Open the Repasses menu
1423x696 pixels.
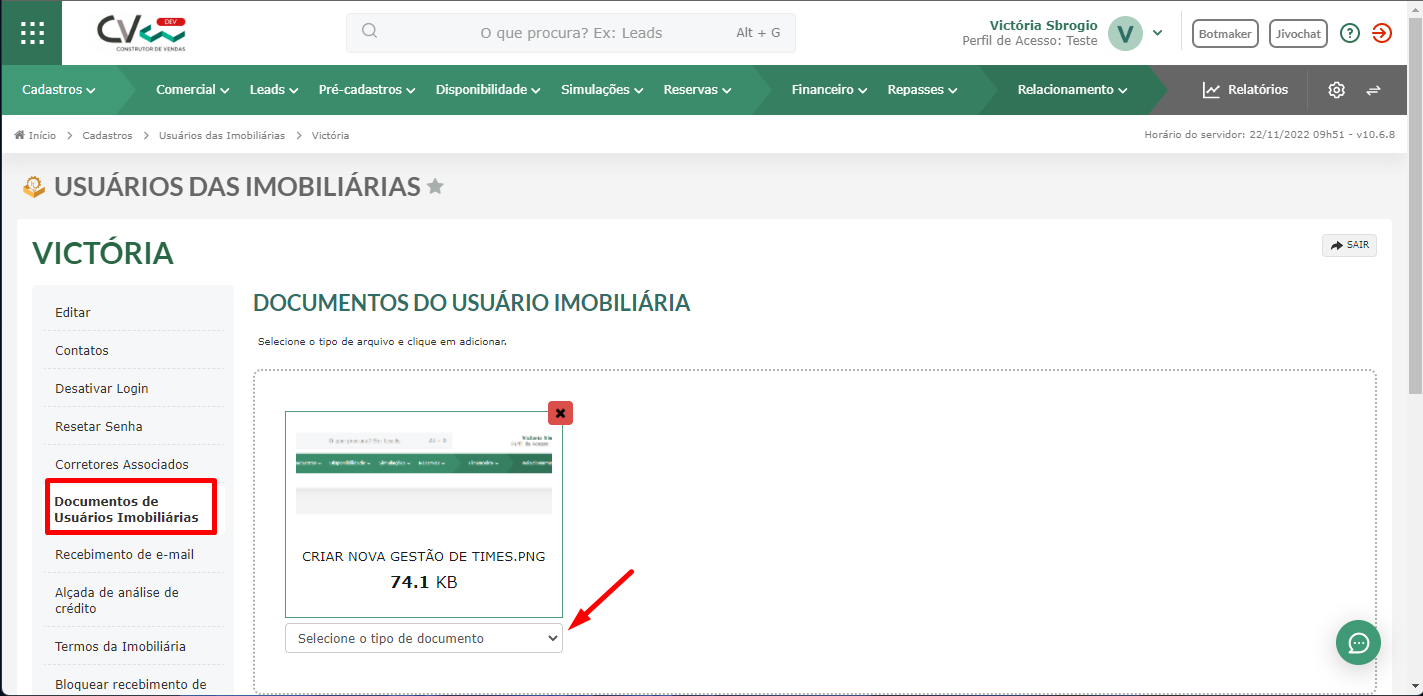[x=922, y=90]
